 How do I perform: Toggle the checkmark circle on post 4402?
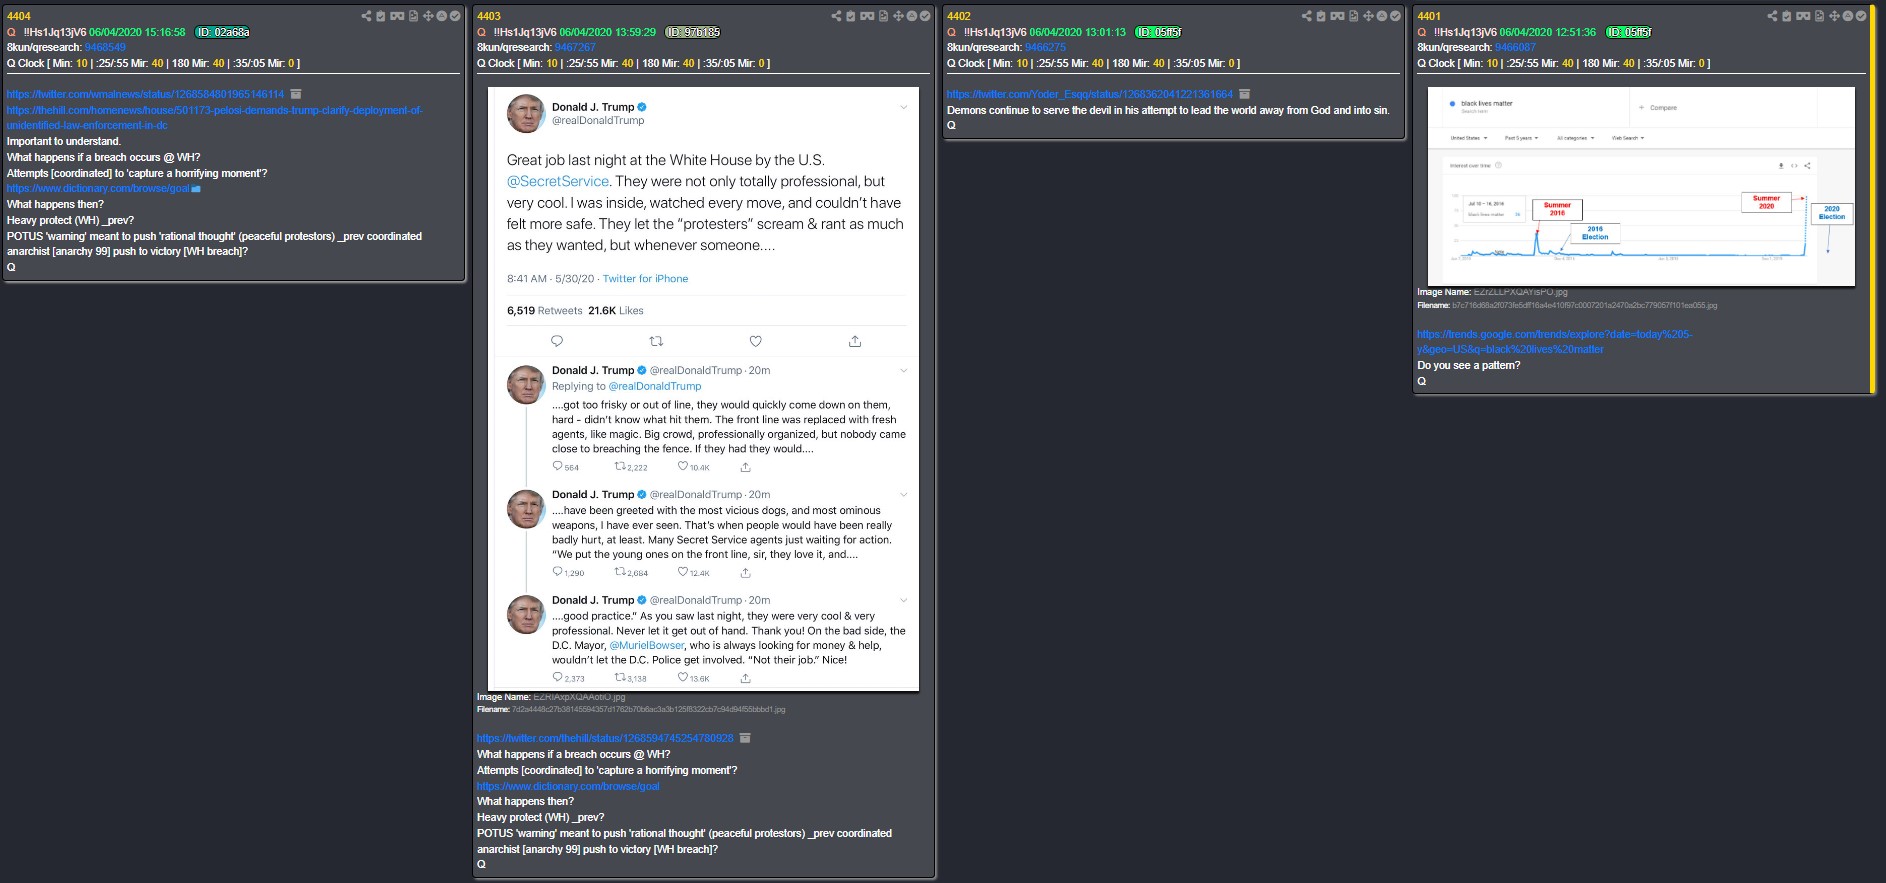click(1395, 16)
